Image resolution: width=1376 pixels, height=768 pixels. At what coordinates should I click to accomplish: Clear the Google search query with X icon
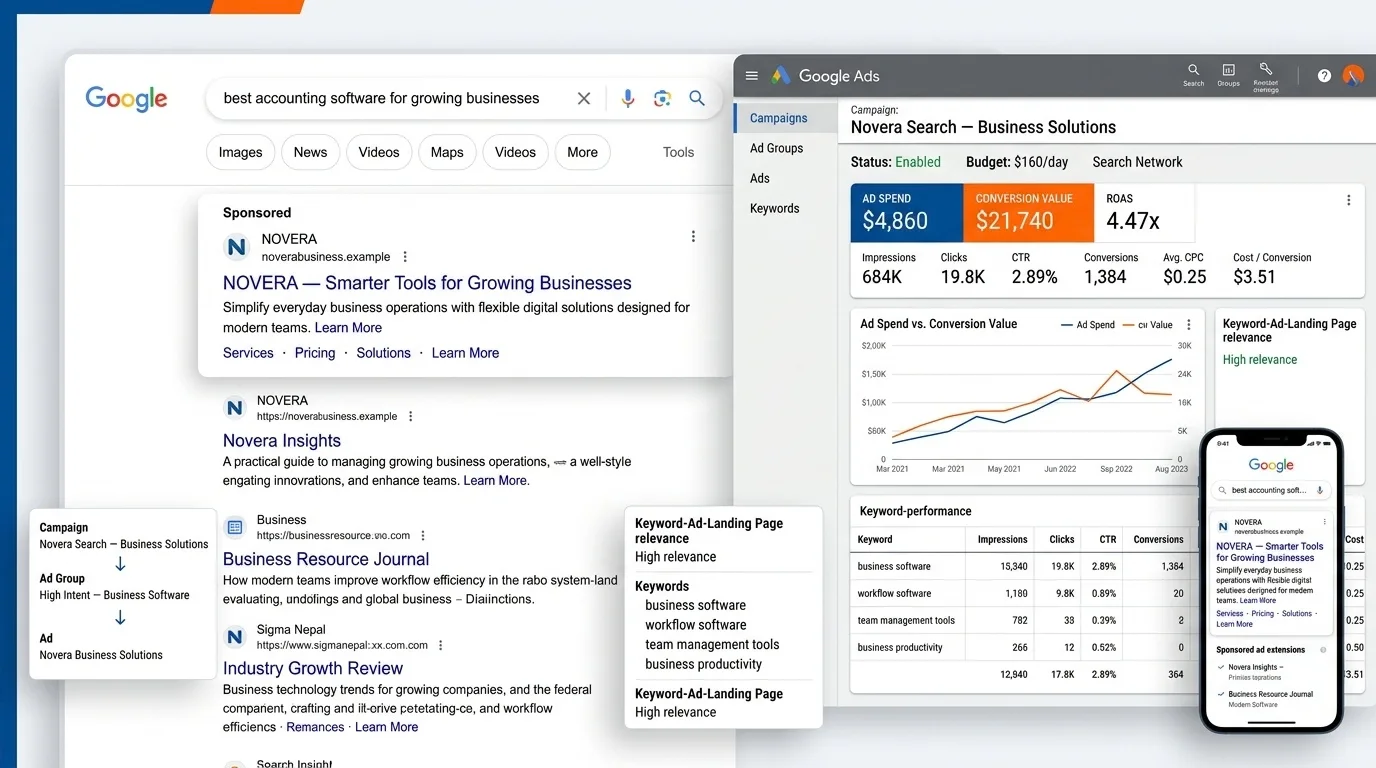coord(584,98)
